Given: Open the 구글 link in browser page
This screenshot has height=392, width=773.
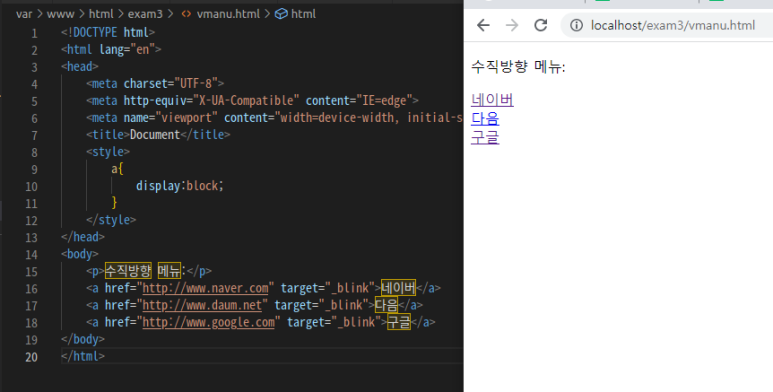Looking at the screenshot, I should point(485,138).
